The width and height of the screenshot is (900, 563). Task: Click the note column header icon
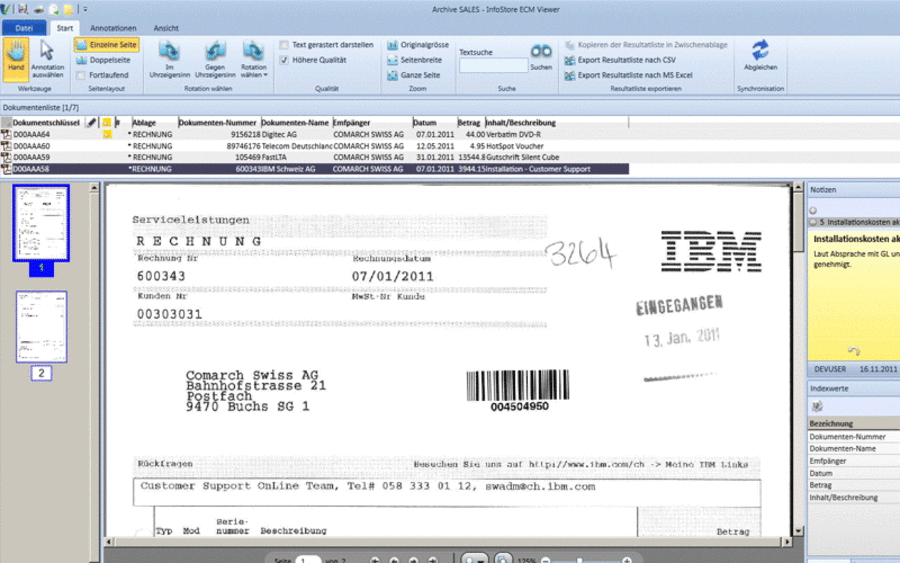pos(107,123)
